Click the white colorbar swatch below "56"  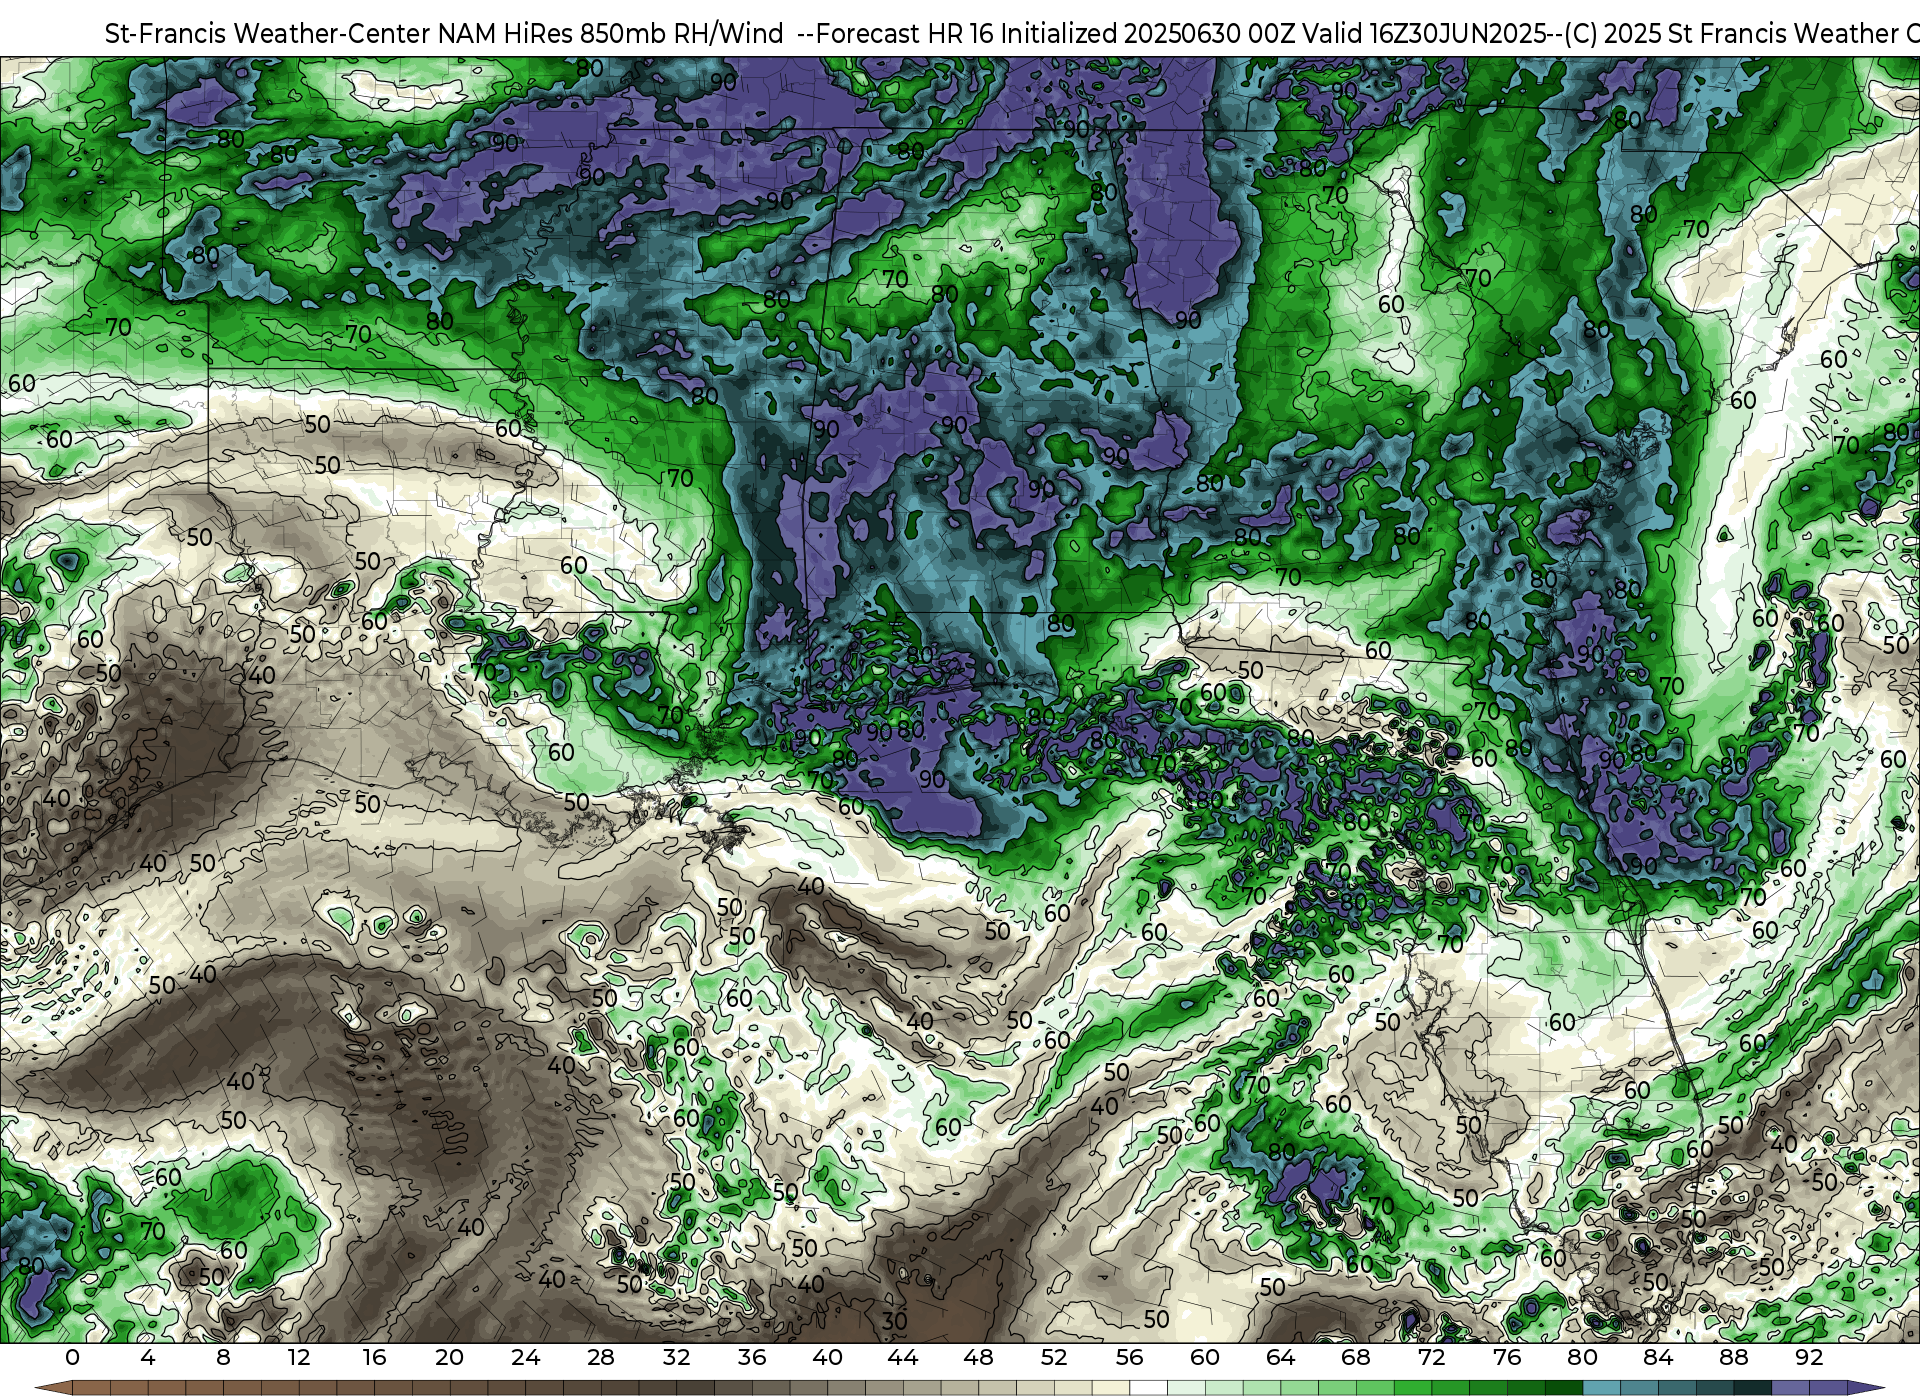[1149, 1389]
